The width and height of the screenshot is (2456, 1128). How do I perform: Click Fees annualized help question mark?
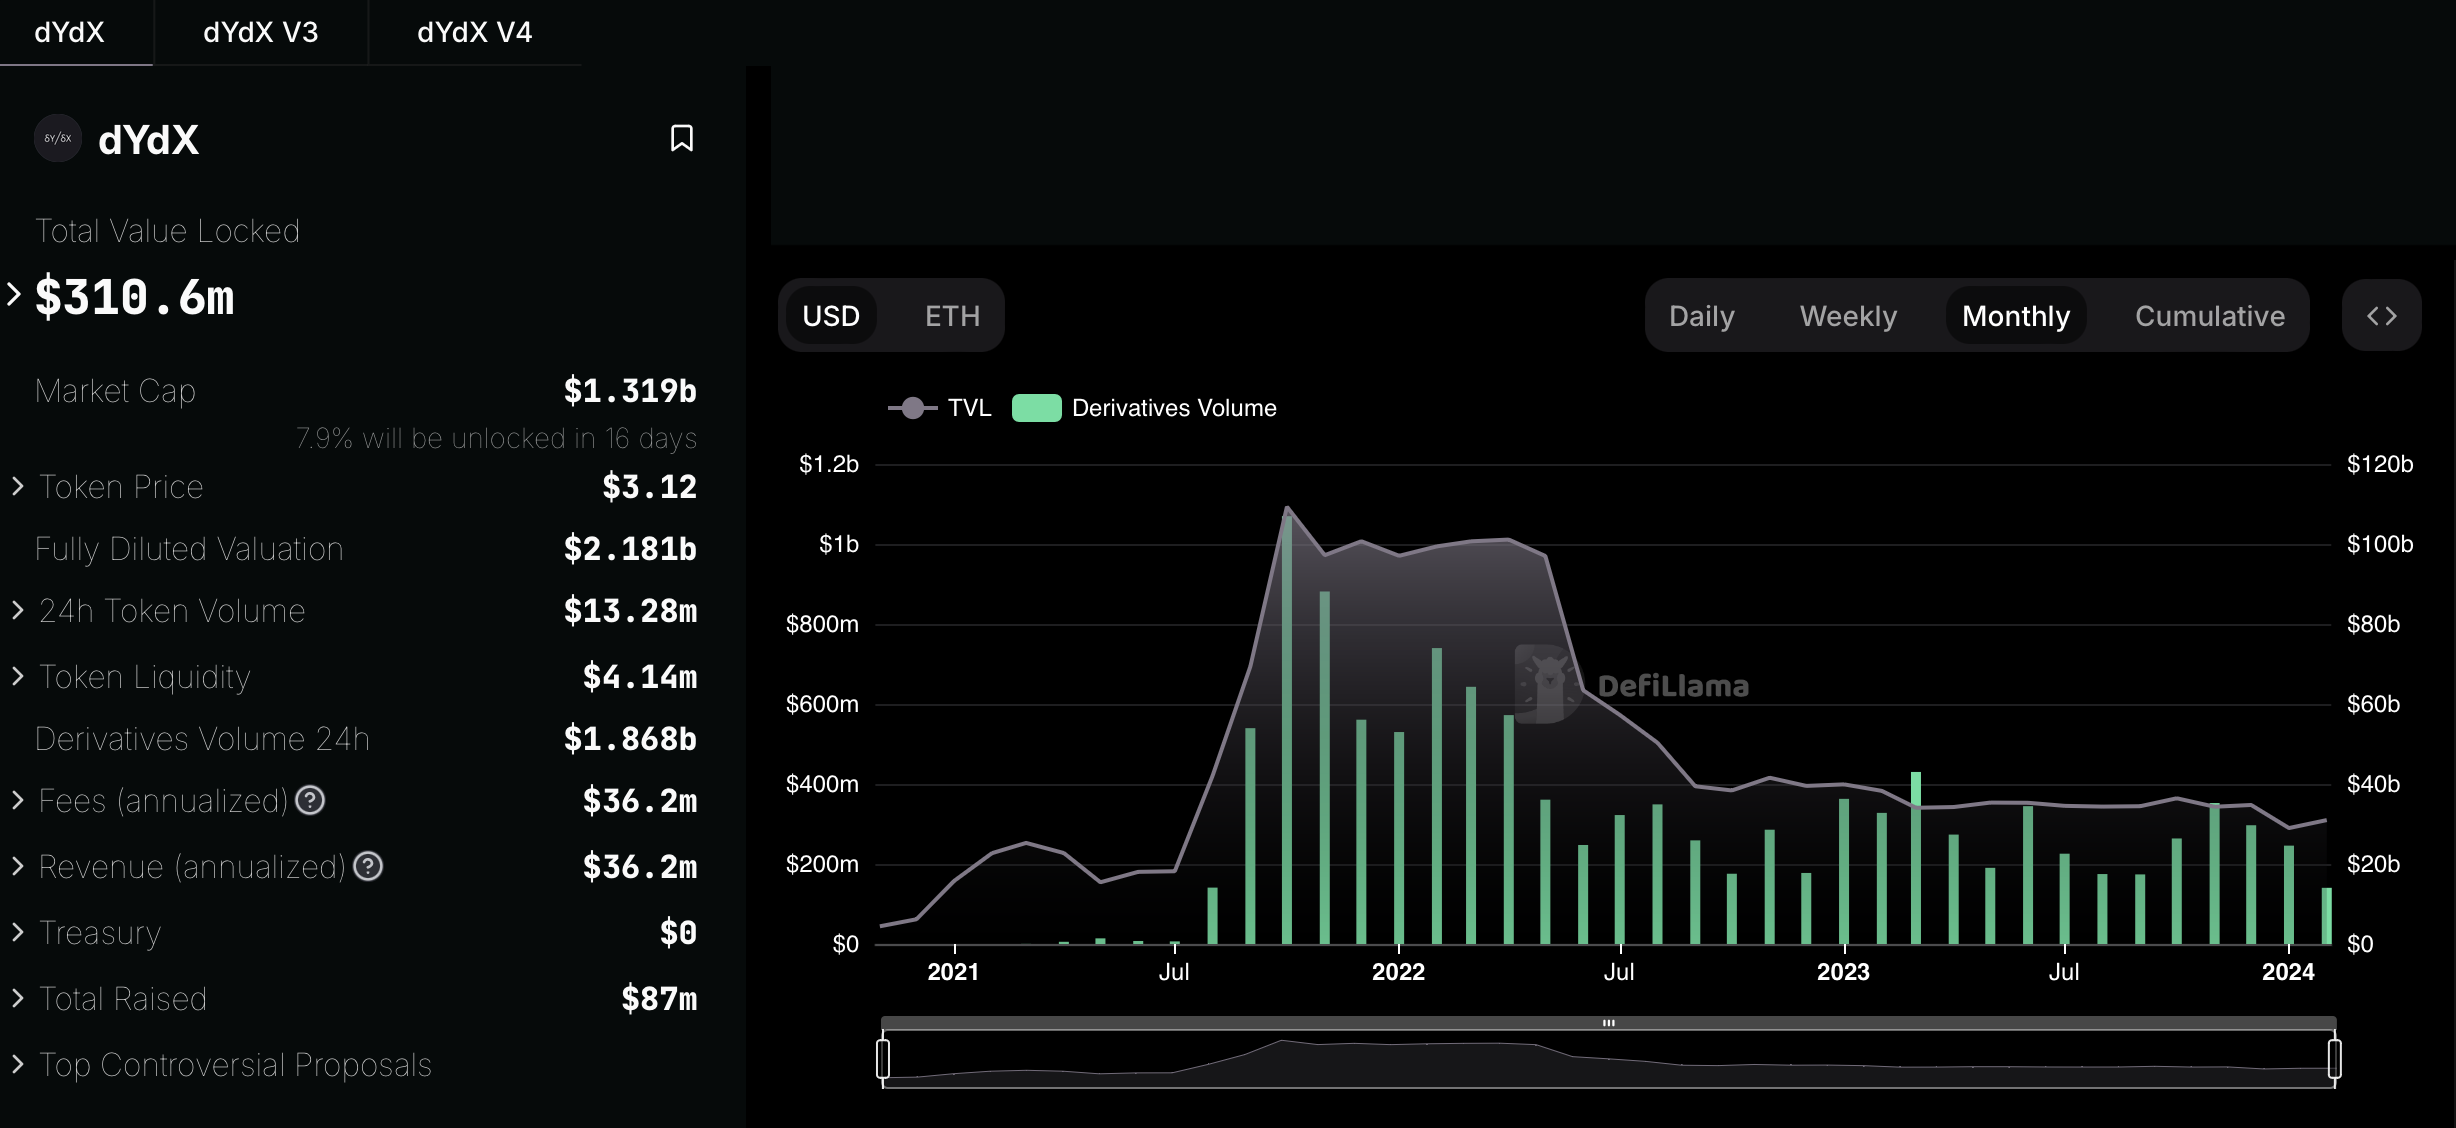310,801
